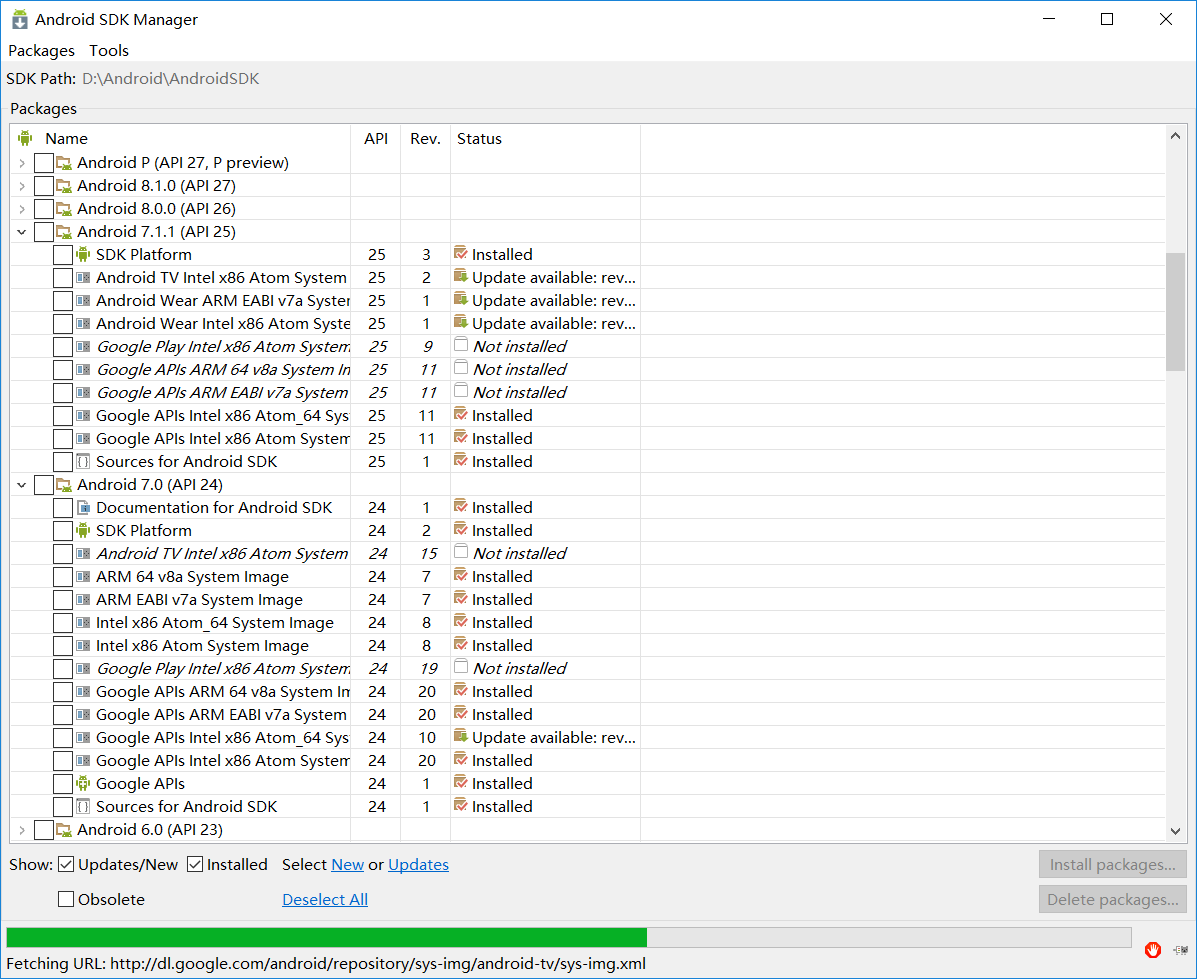Click the green robot icon of API 24 SDK Platform
1197x979 pixels.
pyautogui.click(x=83, y=531)
